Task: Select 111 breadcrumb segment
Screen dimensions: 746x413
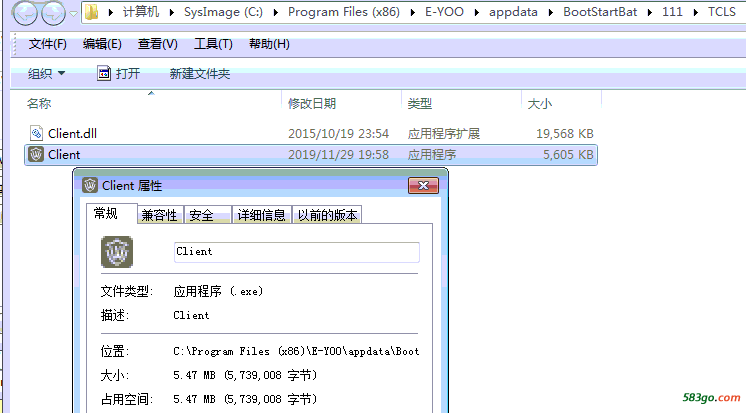Action: coord(672,12)
